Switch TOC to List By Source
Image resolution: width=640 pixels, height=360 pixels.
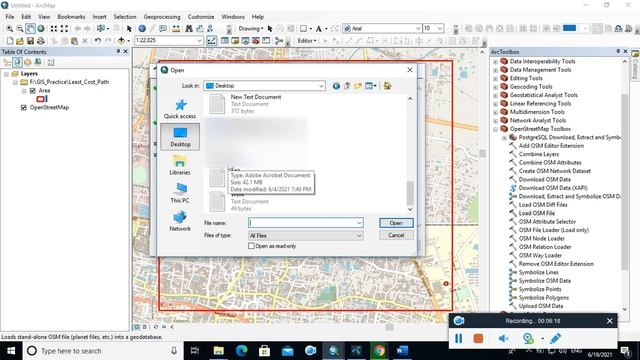17,62
